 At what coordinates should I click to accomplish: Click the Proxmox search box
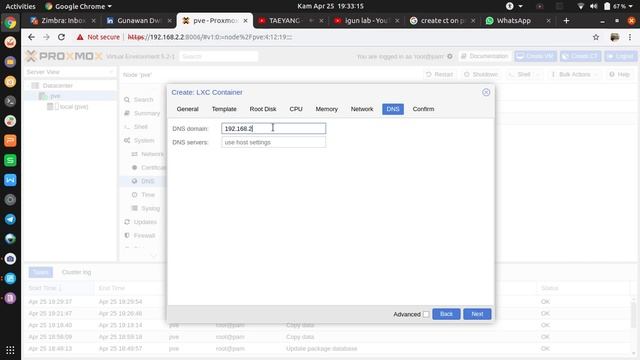(219, 56)
